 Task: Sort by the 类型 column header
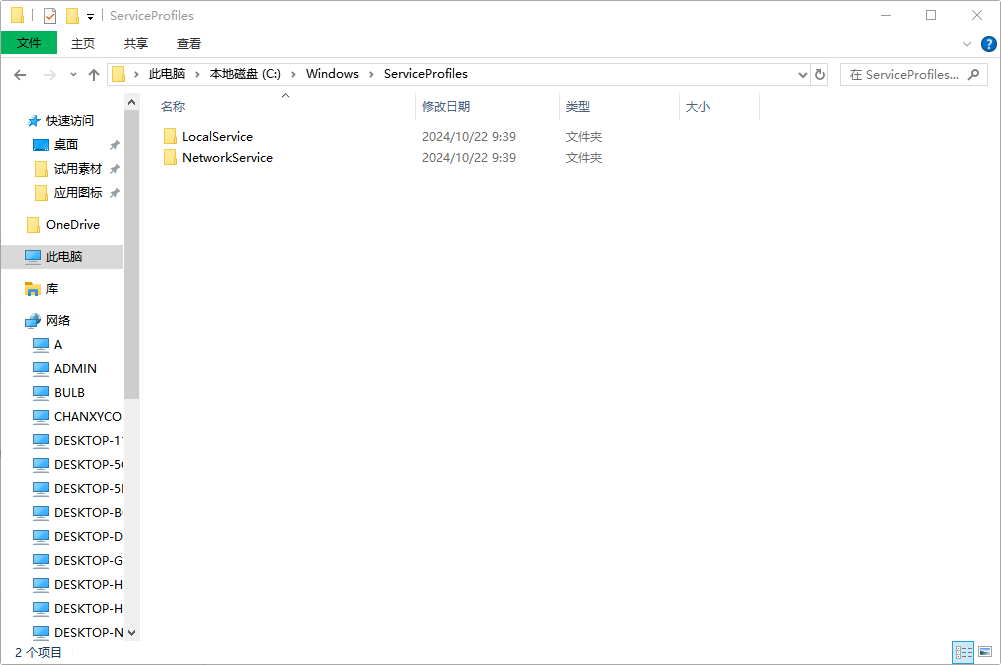pos(578,107)
